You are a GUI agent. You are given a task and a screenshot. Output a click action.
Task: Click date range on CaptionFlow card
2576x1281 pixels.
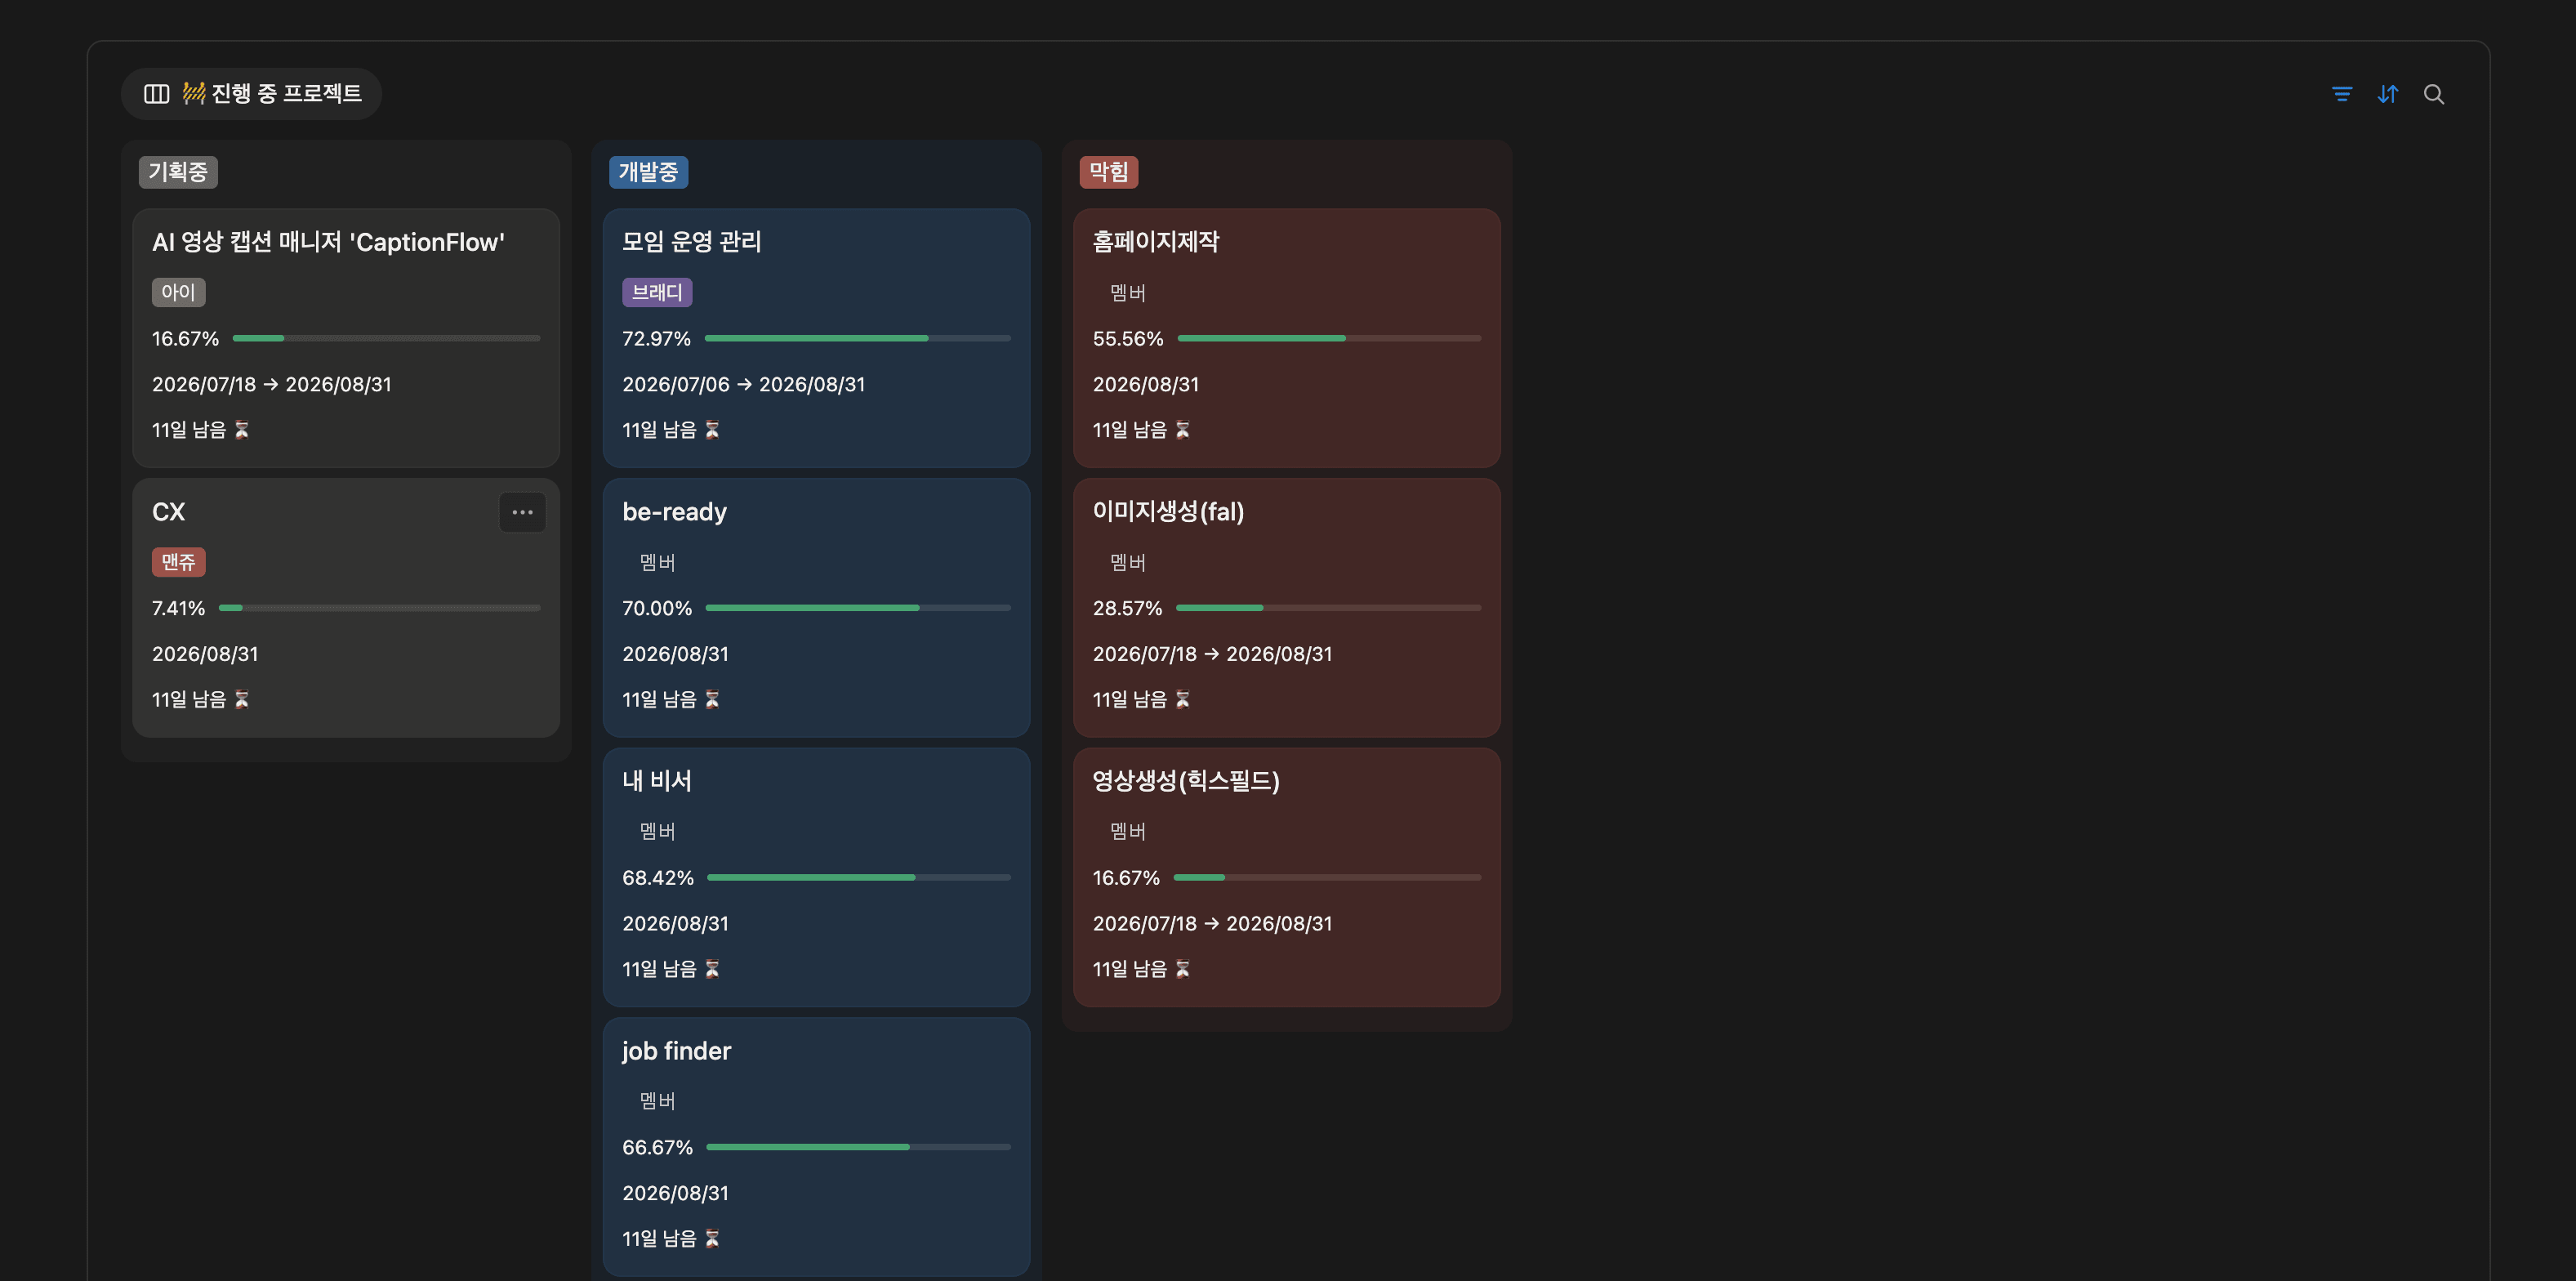click(x=271, y=384)
